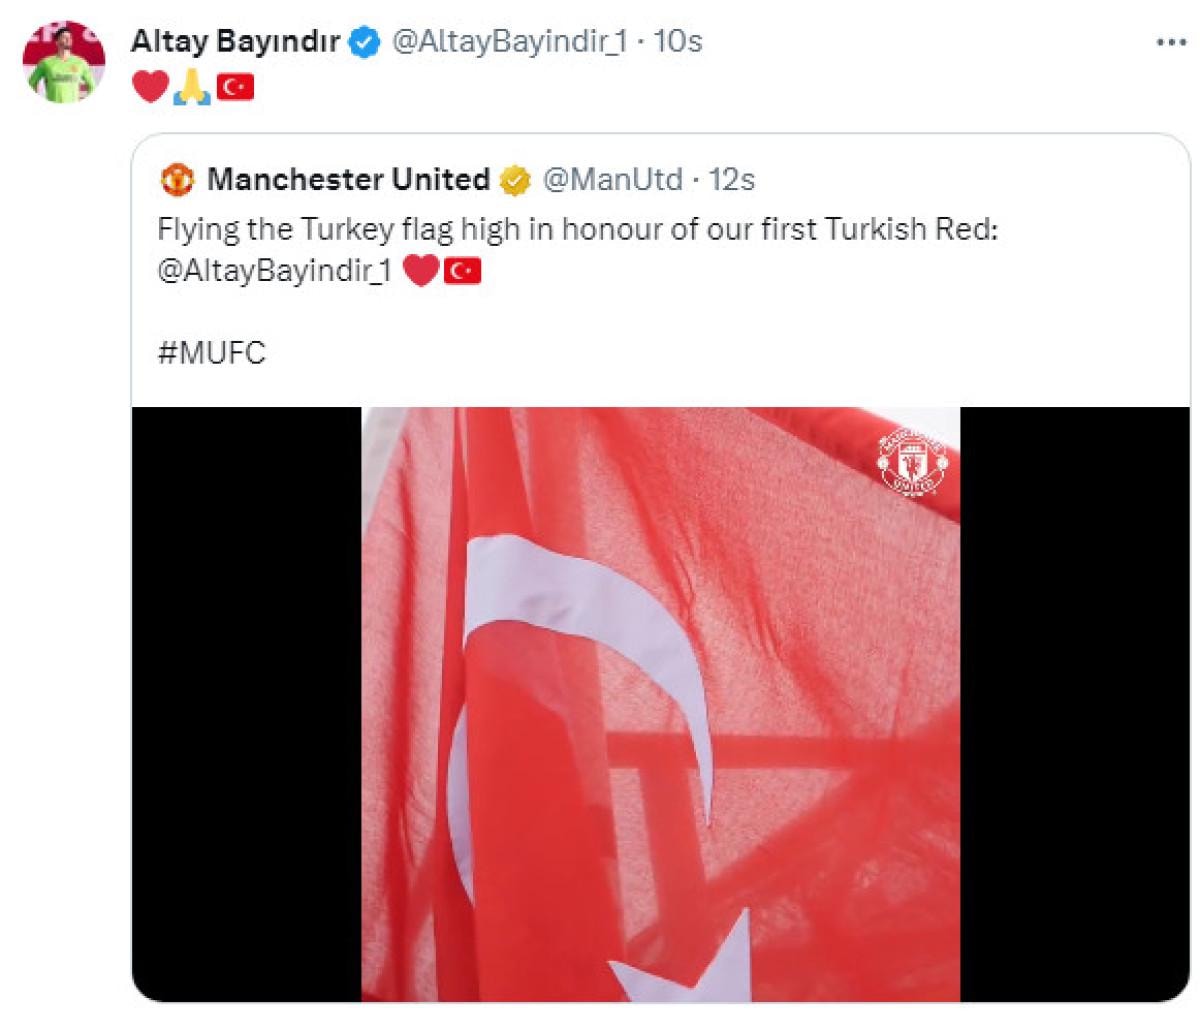Click the Man Utd crest watermark on the video

(x=911, y=460)
